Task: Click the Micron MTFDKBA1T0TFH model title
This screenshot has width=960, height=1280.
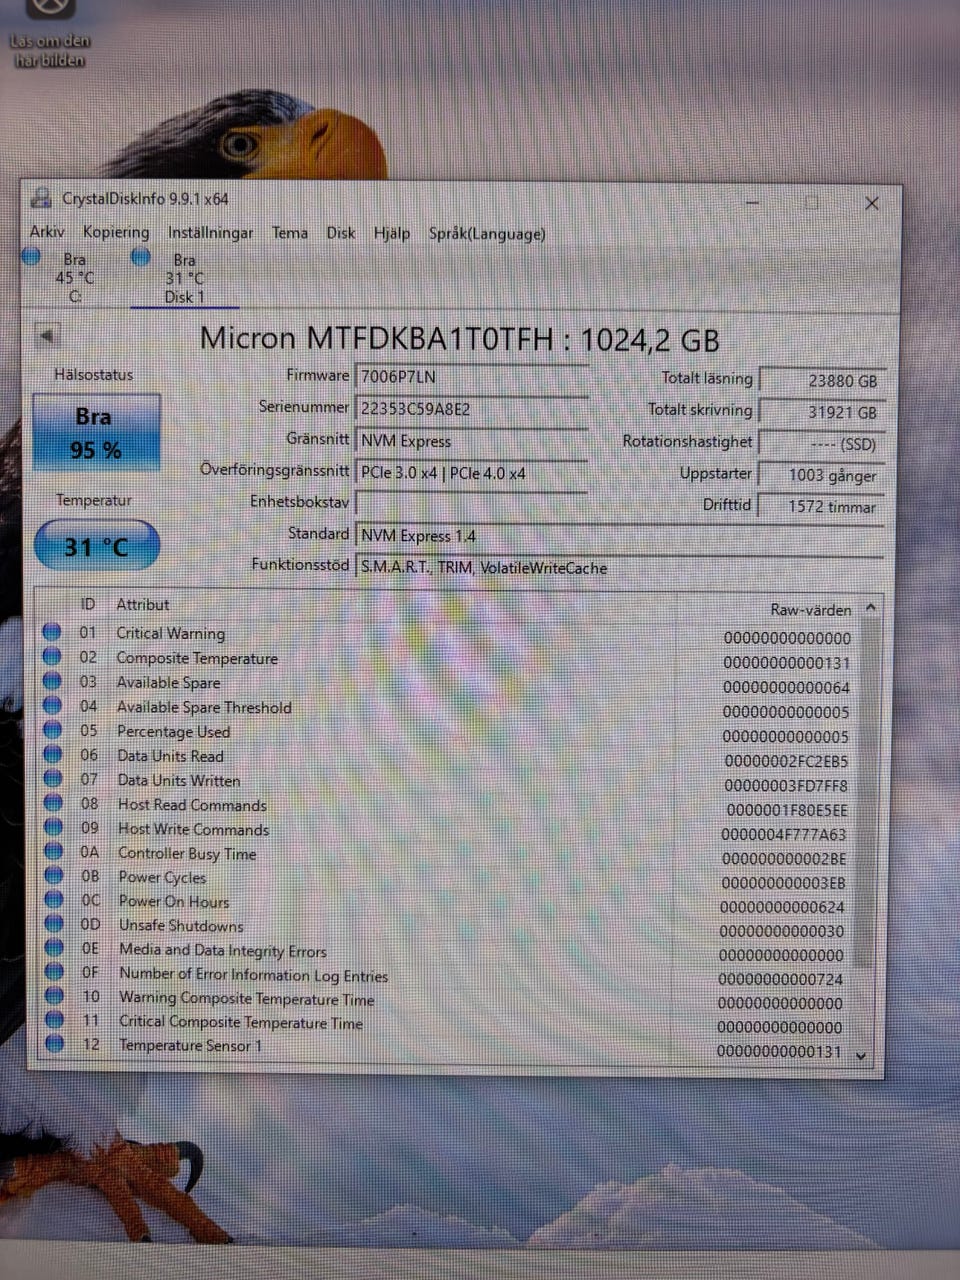Action: (x=460, y=339)
